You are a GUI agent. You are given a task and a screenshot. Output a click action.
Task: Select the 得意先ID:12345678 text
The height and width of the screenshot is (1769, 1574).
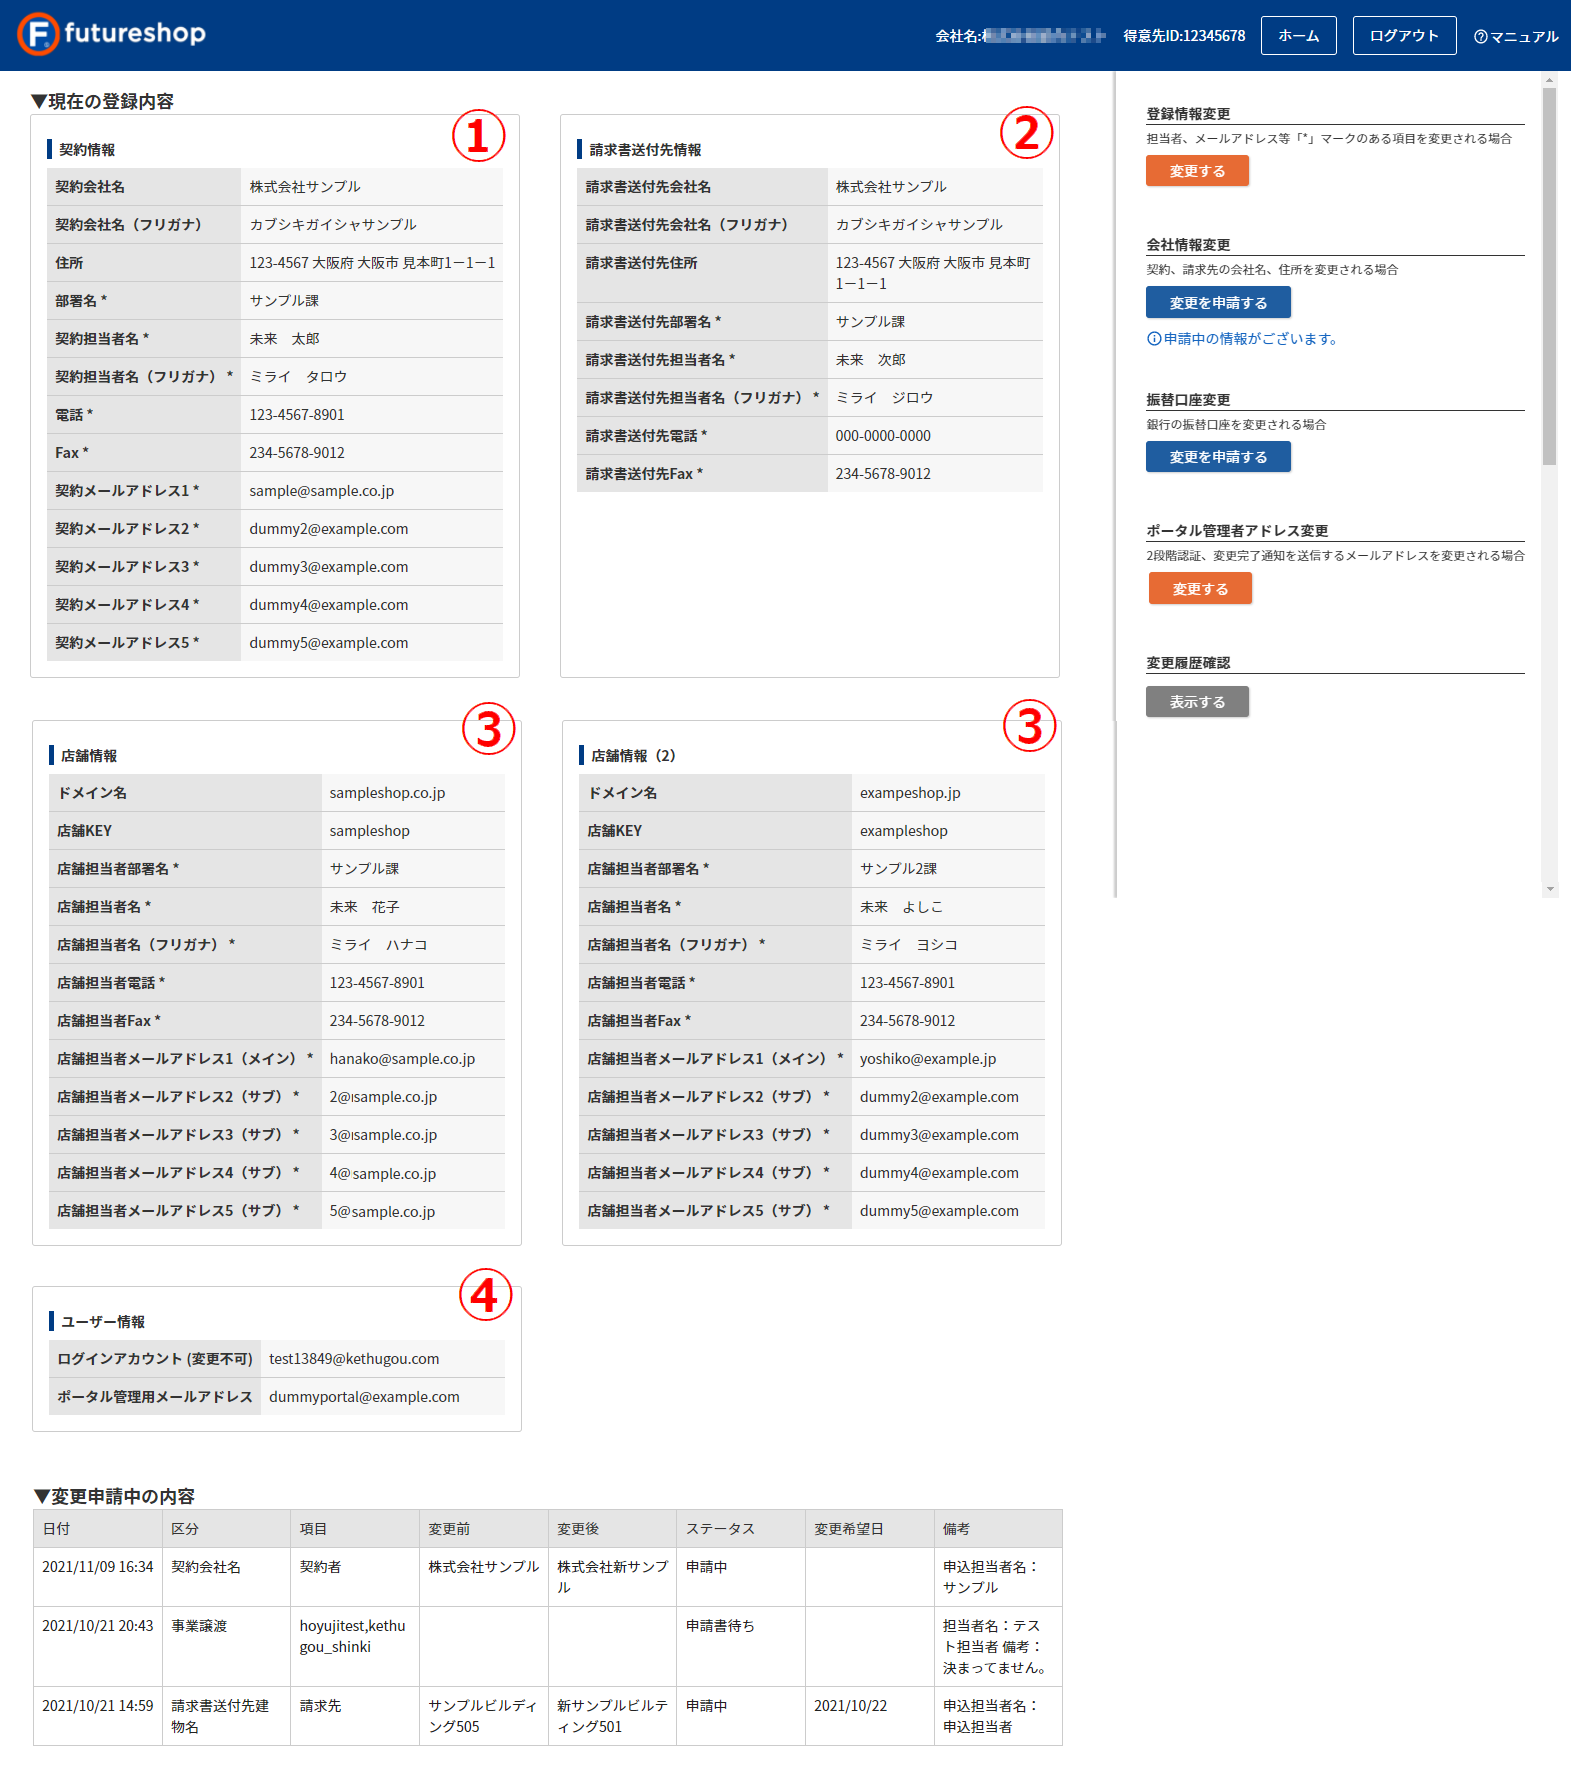[1184, 36]
